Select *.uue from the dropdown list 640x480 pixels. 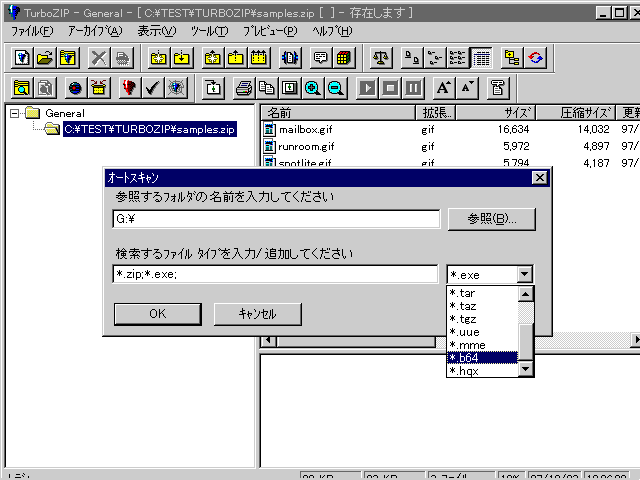(482, 332)
